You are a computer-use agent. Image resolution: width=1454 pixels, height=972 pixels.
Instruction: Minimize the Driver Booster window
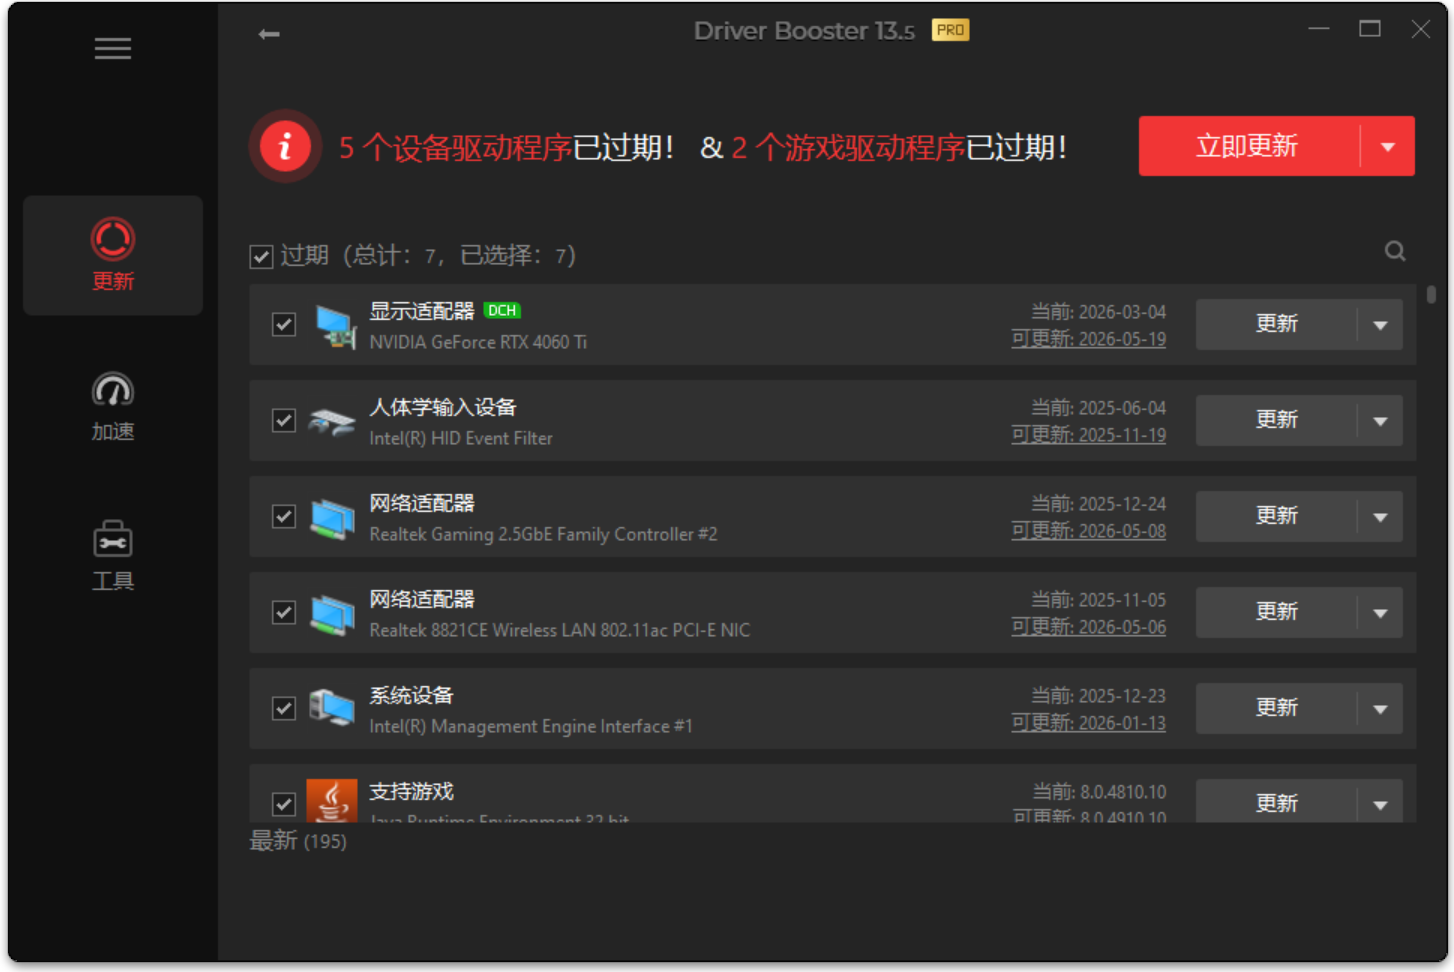pos(1319,29)
